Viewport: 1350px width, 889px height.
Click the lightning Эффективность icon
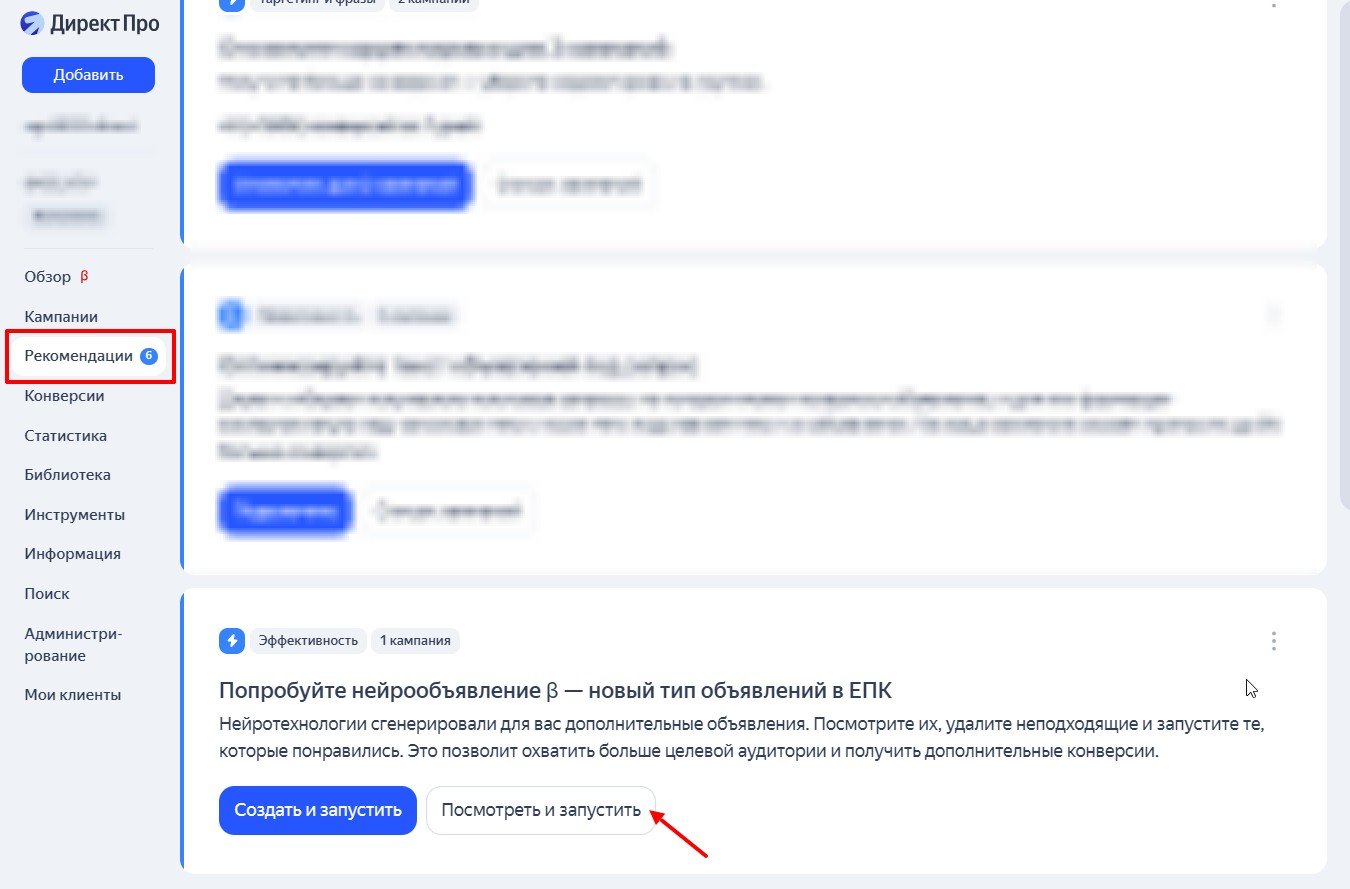[232, 640]
